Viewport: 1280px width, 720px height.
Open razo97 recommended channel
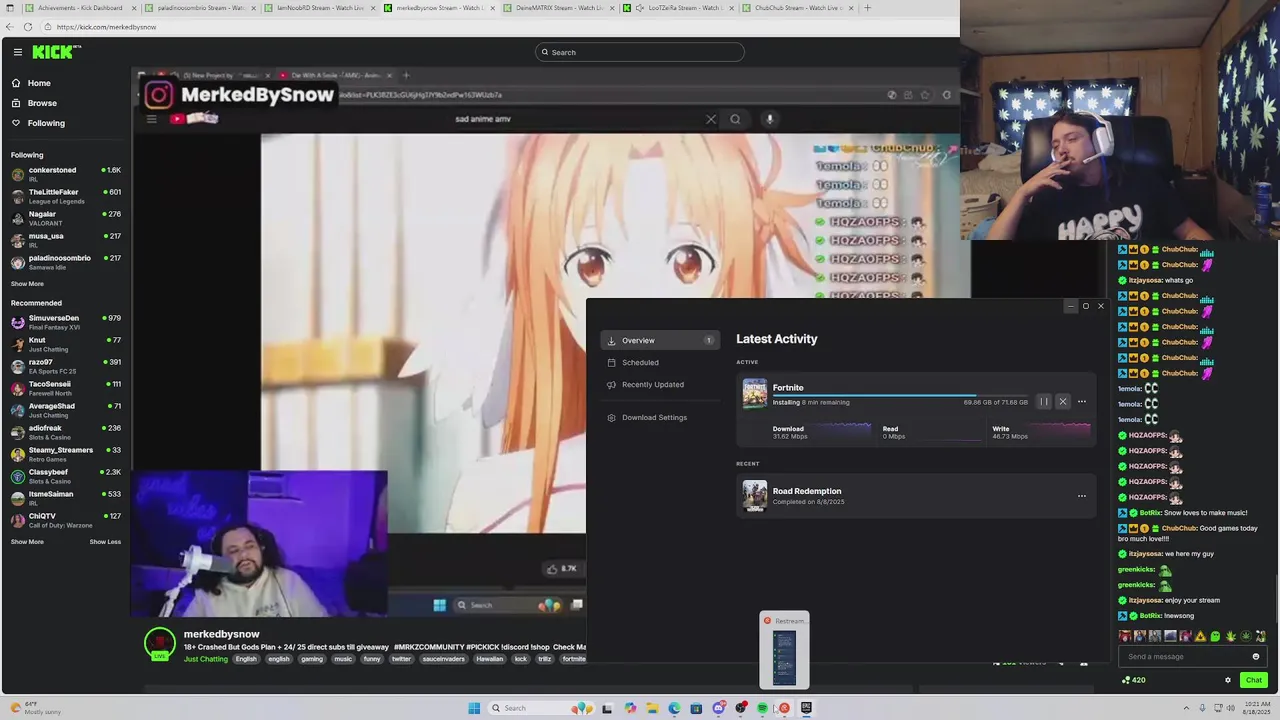pyautogui.click(x=65, y=366)
